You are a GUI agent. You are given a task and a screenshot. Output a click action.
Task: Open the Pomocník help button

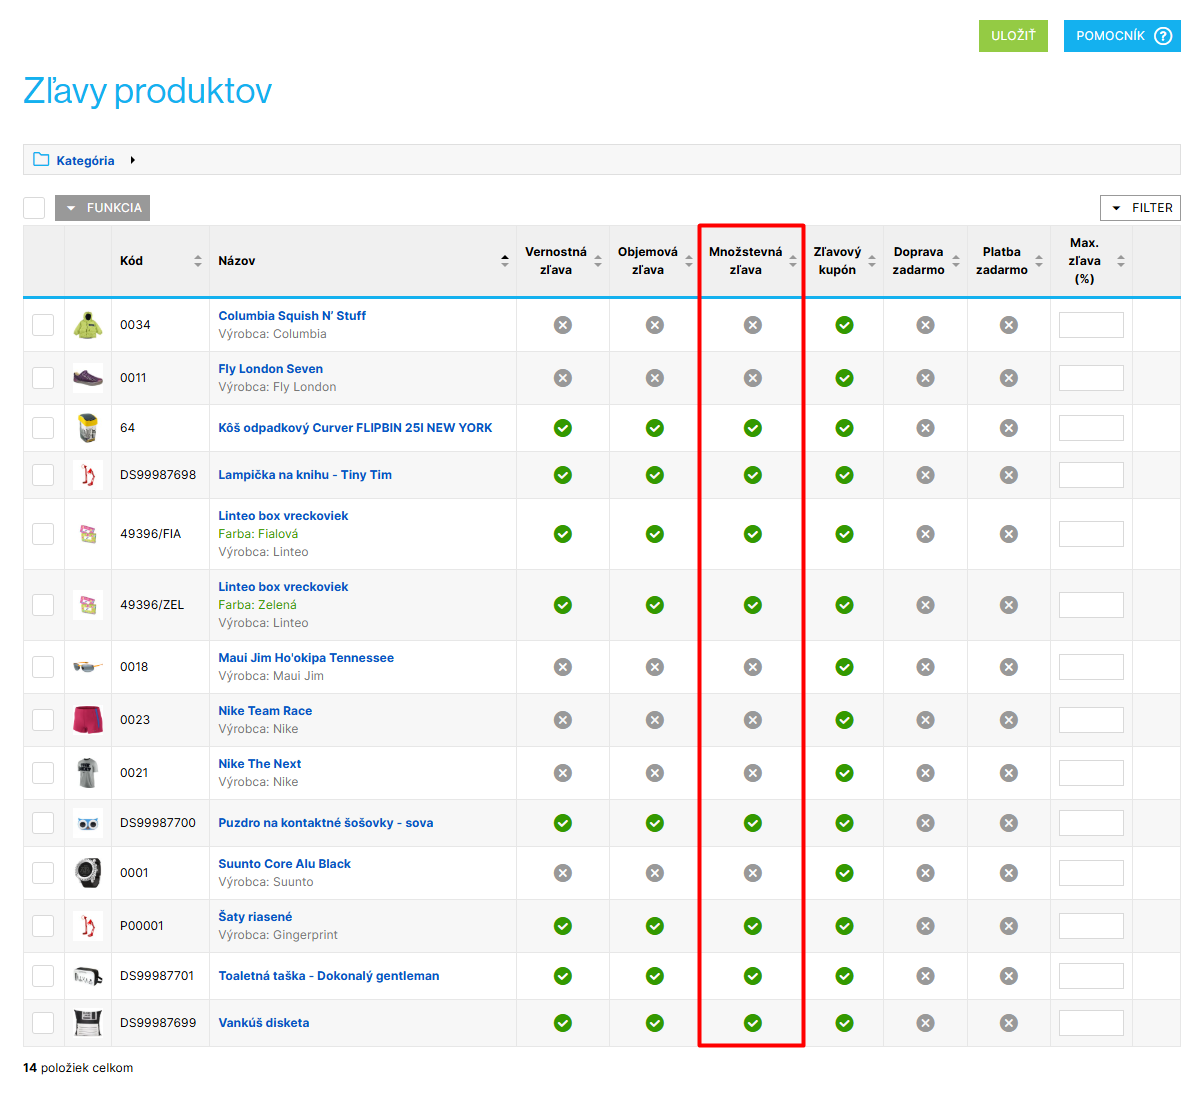coord(1122,36)
